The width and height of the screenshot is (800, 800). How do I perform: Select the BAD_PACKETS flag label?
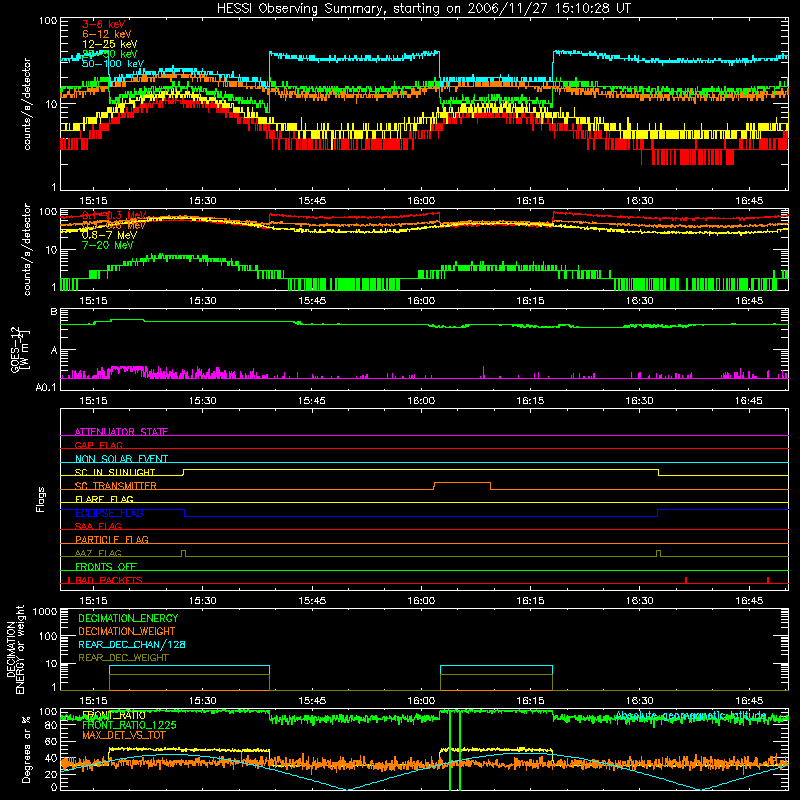(109, 580)
